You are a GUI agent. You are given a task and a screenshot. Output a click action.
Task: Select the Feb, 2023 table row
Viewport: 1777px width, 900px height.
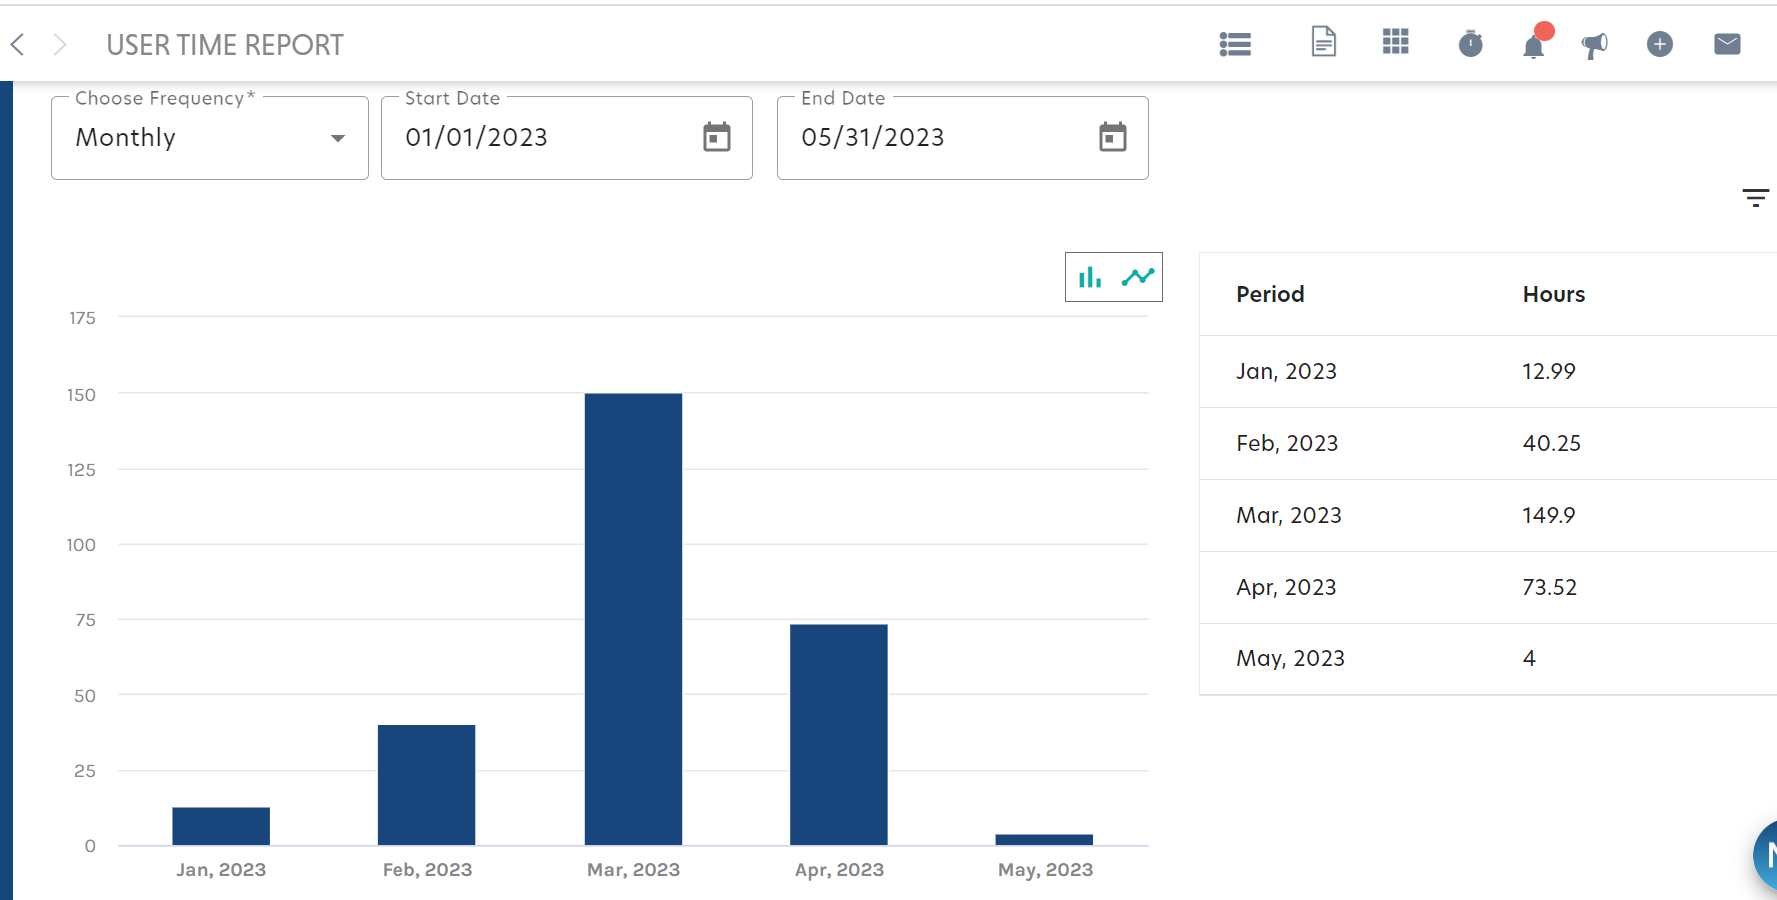point(1488,443)
